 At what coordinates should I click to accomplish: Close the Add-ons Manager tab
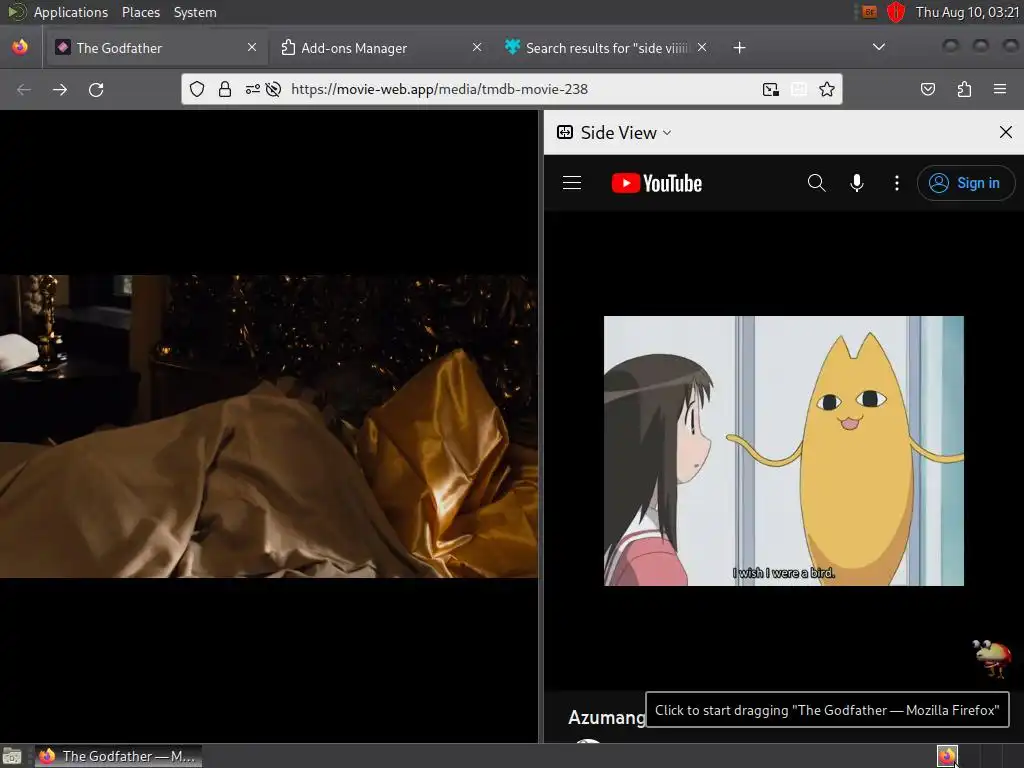[x=477, y=47]
